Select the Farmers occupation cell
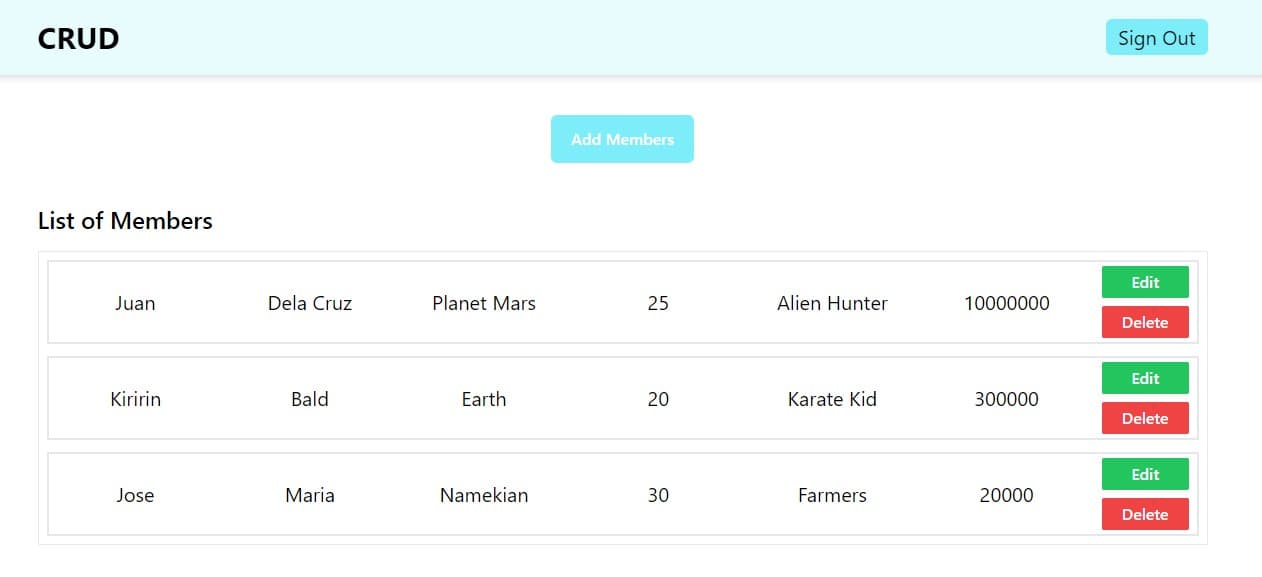The height and width of the screenshot is (577, 1262). (x=832, y=495)
